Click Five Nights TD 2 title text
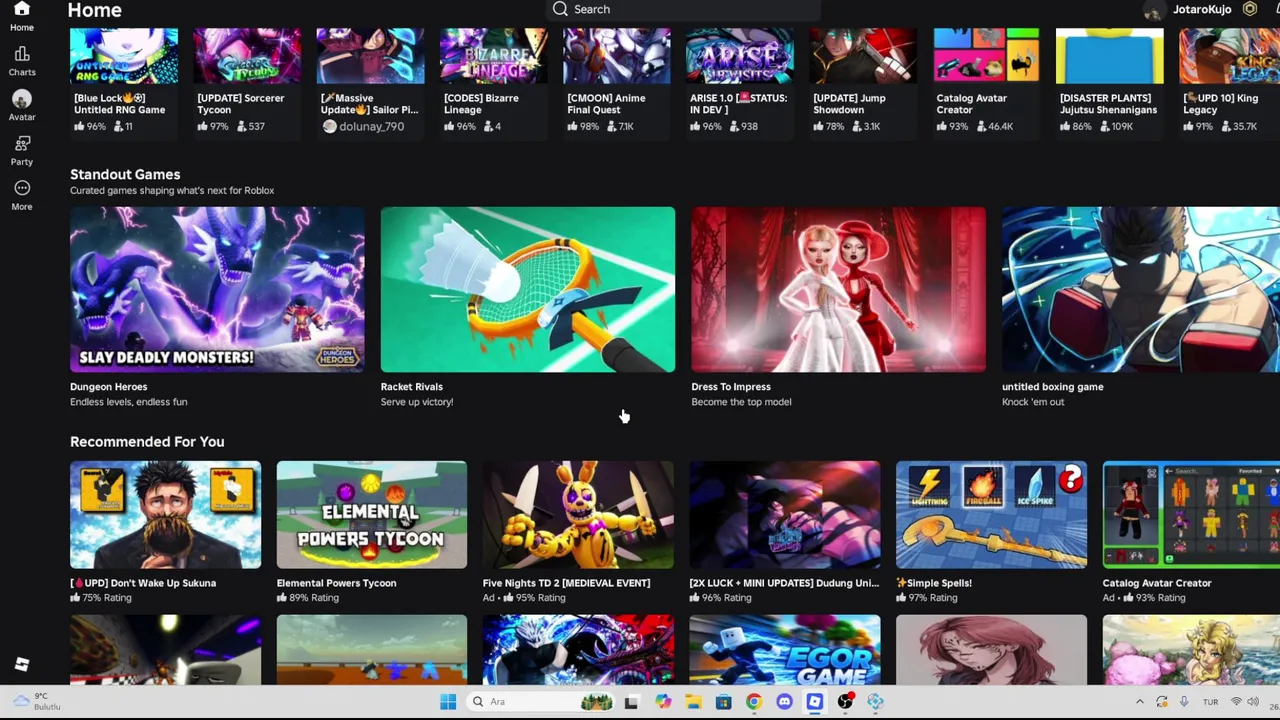The height and width of the screenshot is (720, 1280). [566, 583]
